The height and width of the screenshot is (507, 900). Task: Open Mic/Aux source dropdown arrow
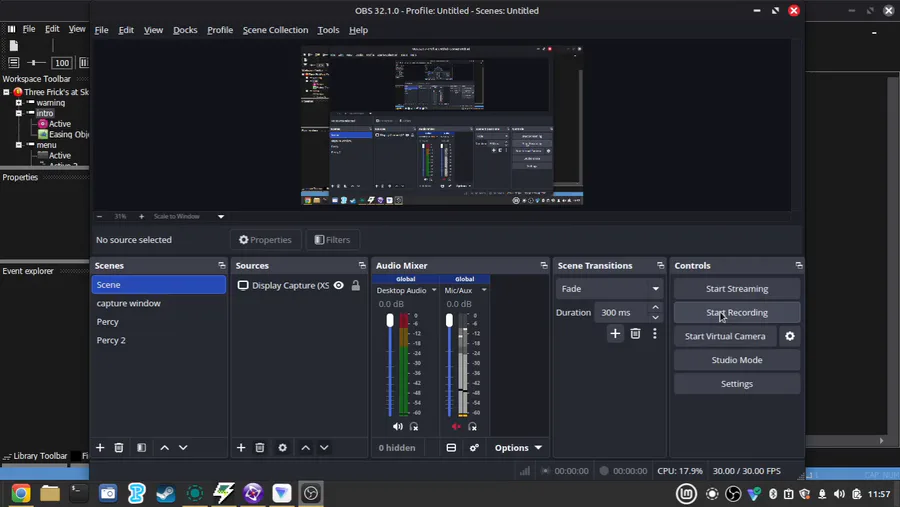(484, 290)
